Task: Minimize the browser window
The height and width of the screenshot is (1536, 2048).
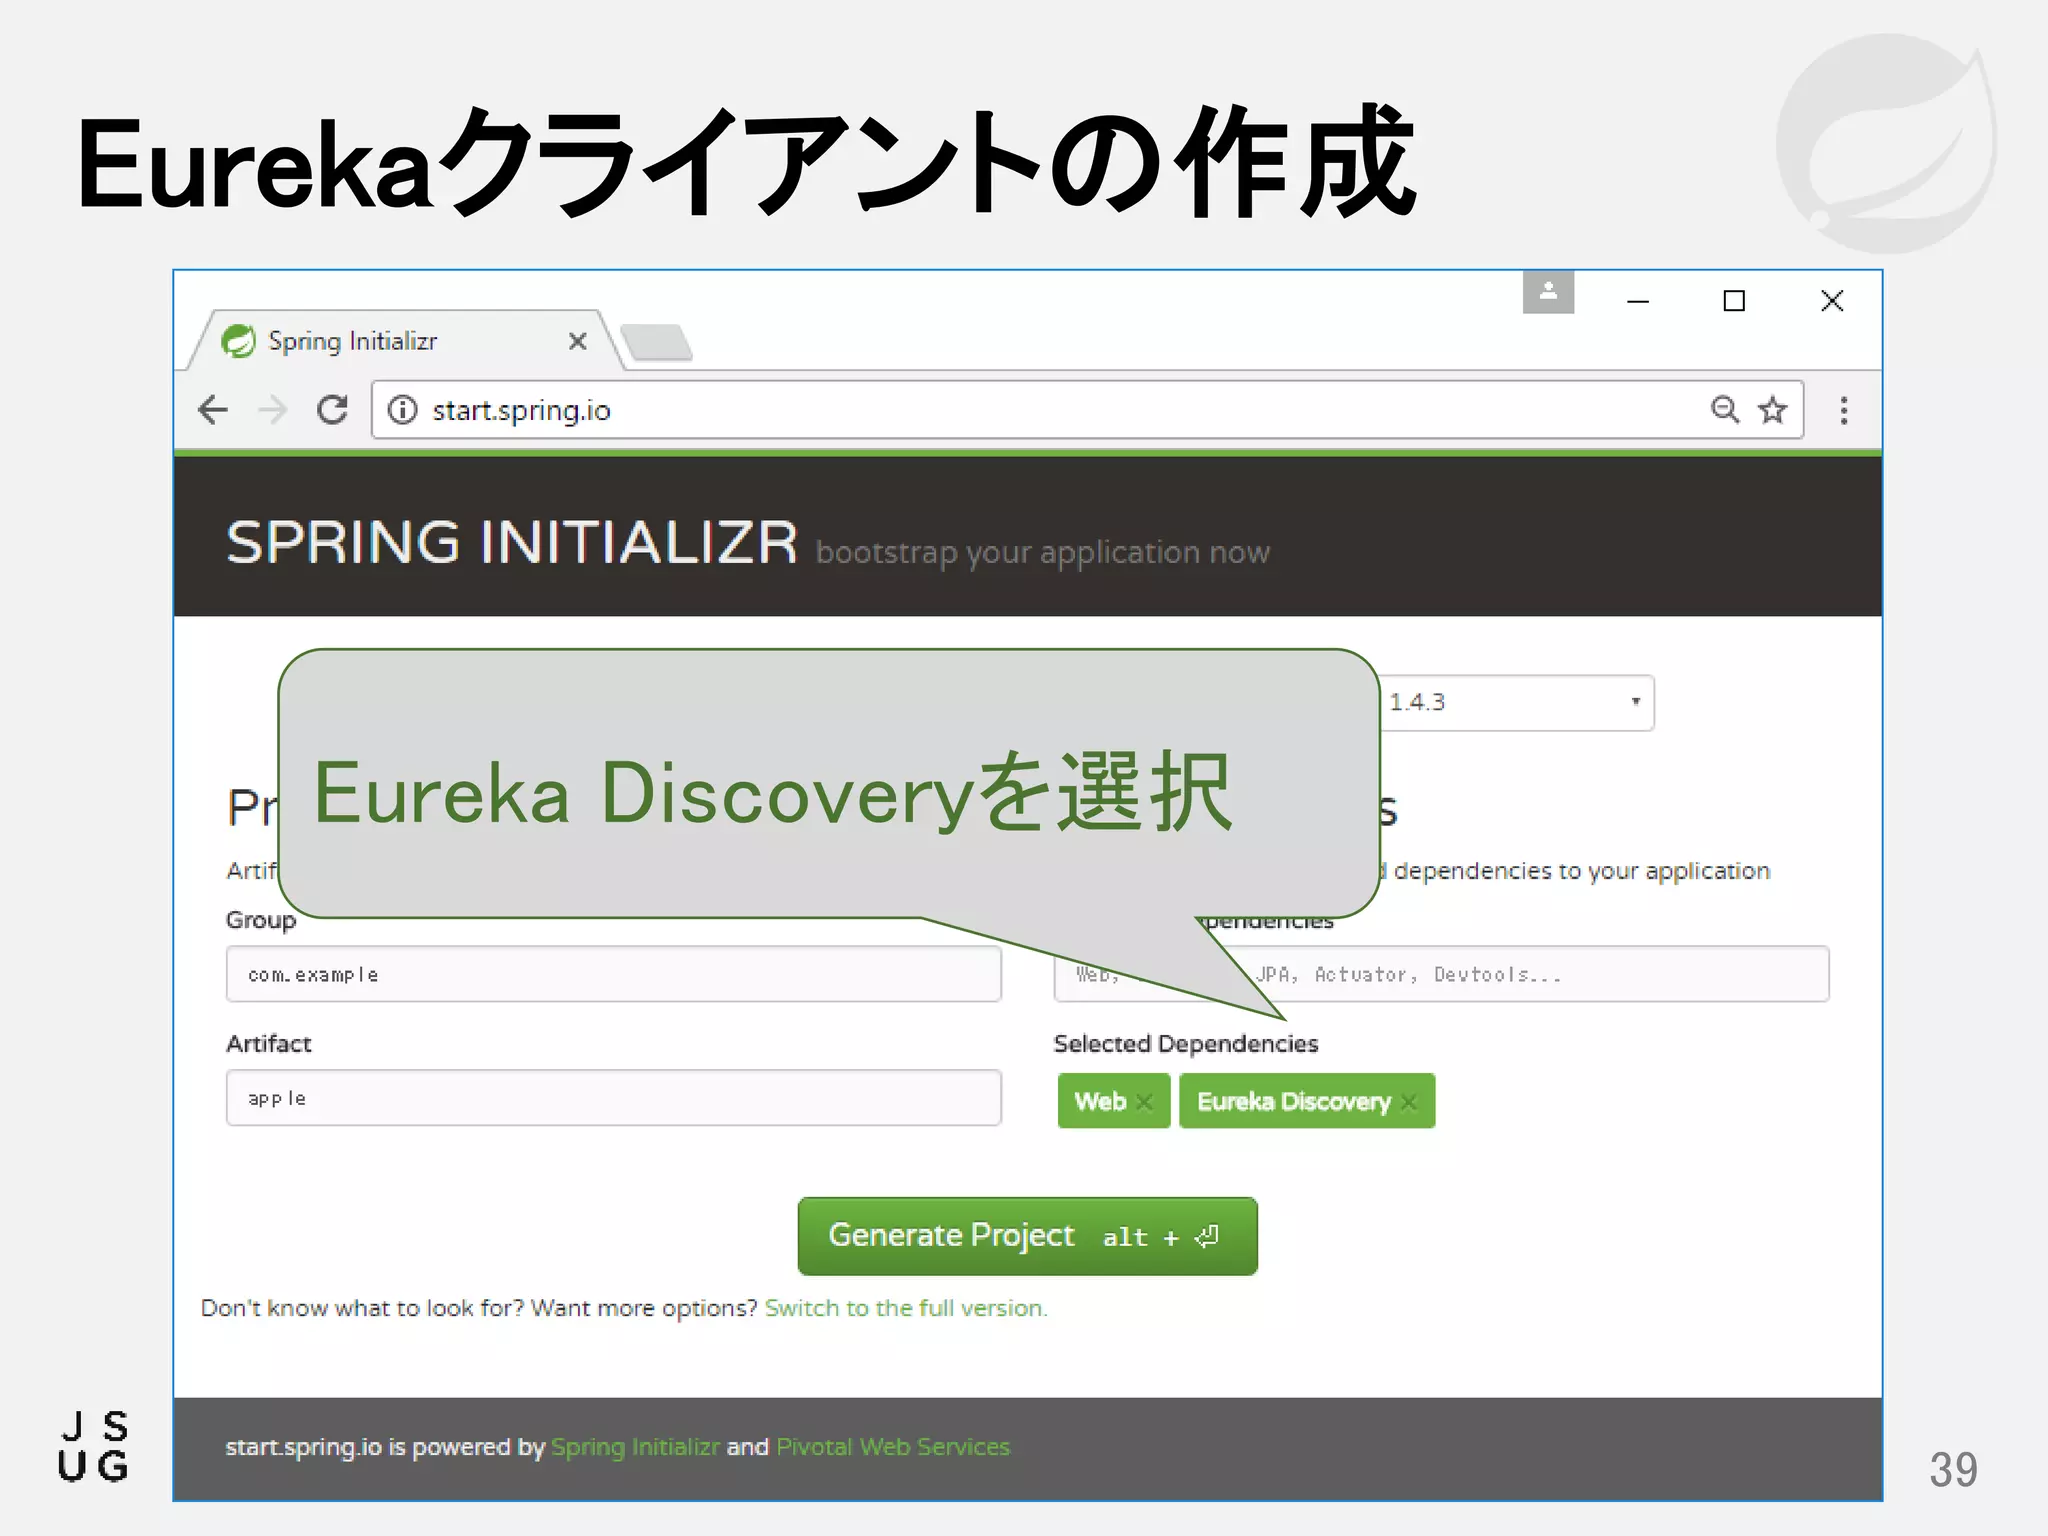Action: pos(1638,301)
